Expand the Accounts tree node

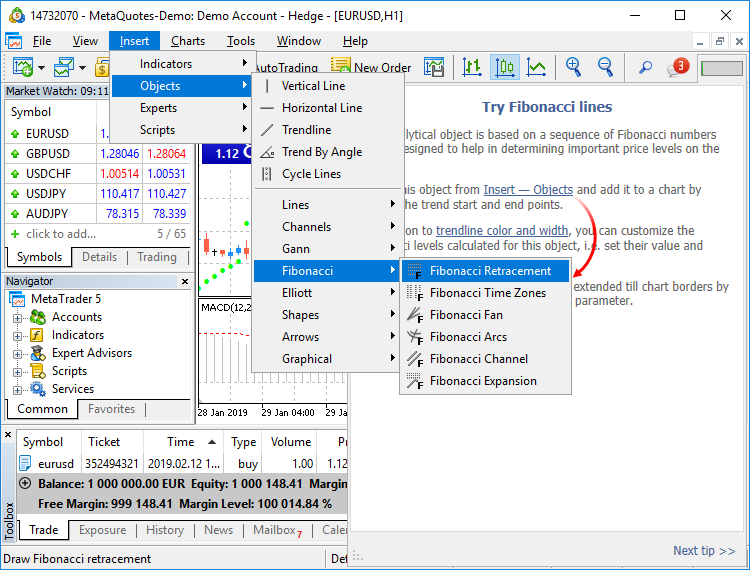pos(18,317)
